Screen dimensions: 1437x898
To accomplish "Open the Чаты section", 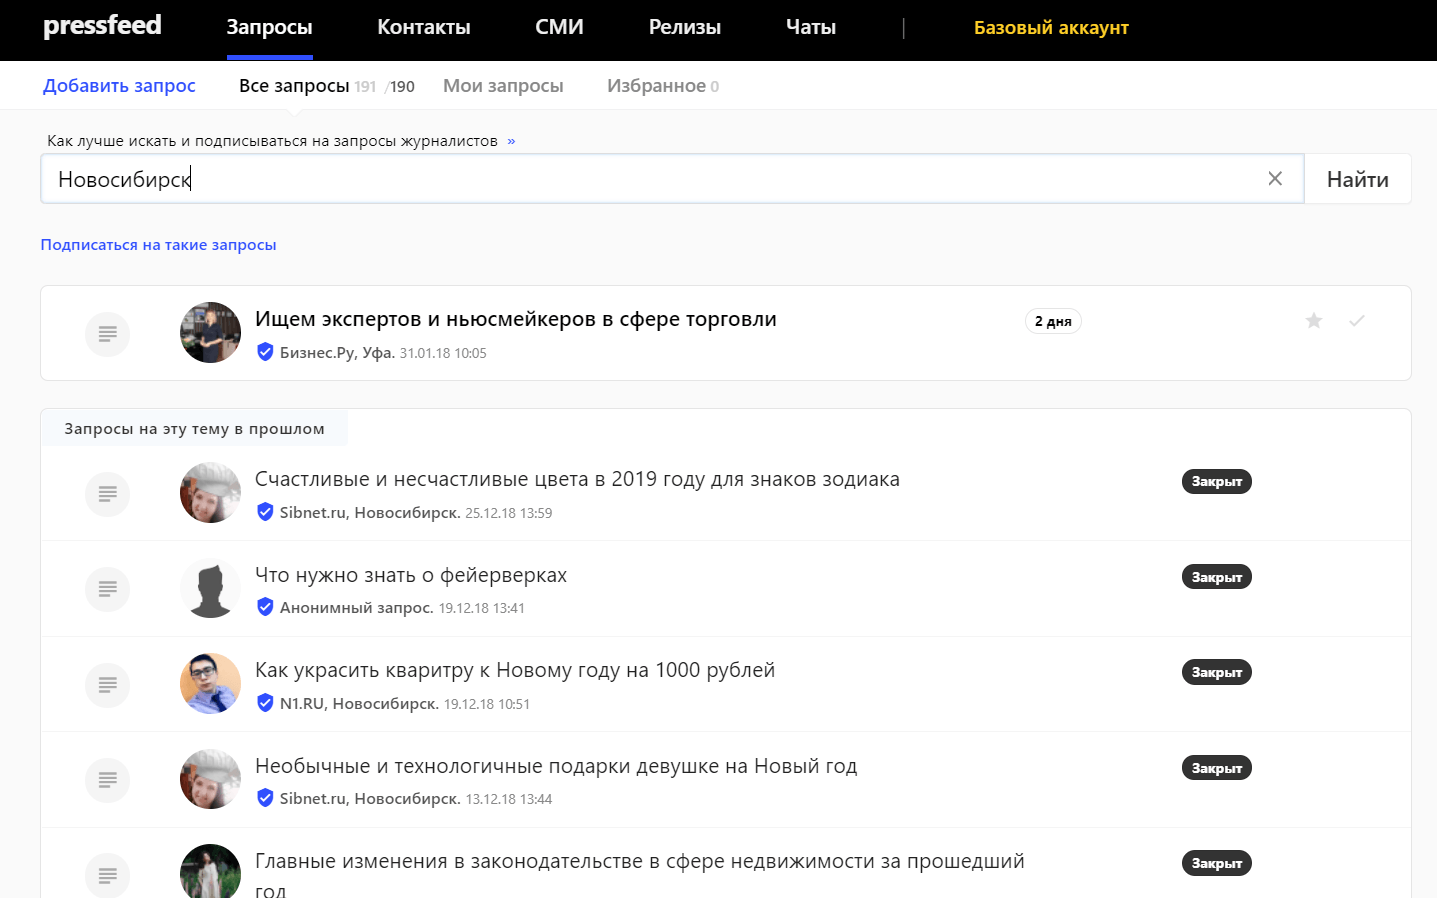I will point(810,28).
